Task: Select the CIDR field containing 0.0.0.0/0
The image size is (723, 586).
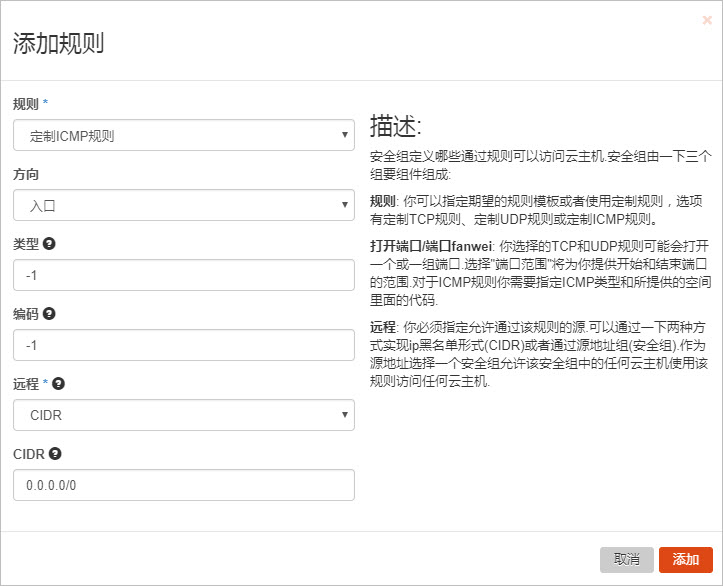Action: (184, 485)
